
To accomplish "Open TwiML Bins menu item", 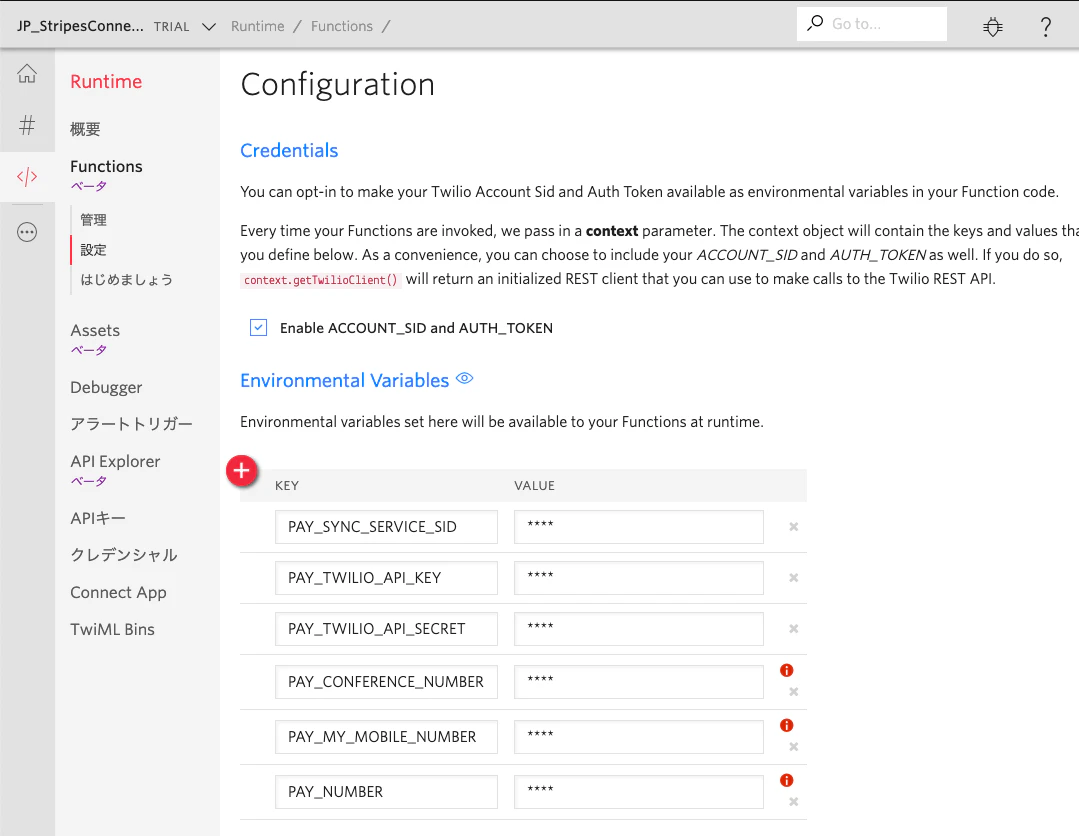I will (112, 629).
